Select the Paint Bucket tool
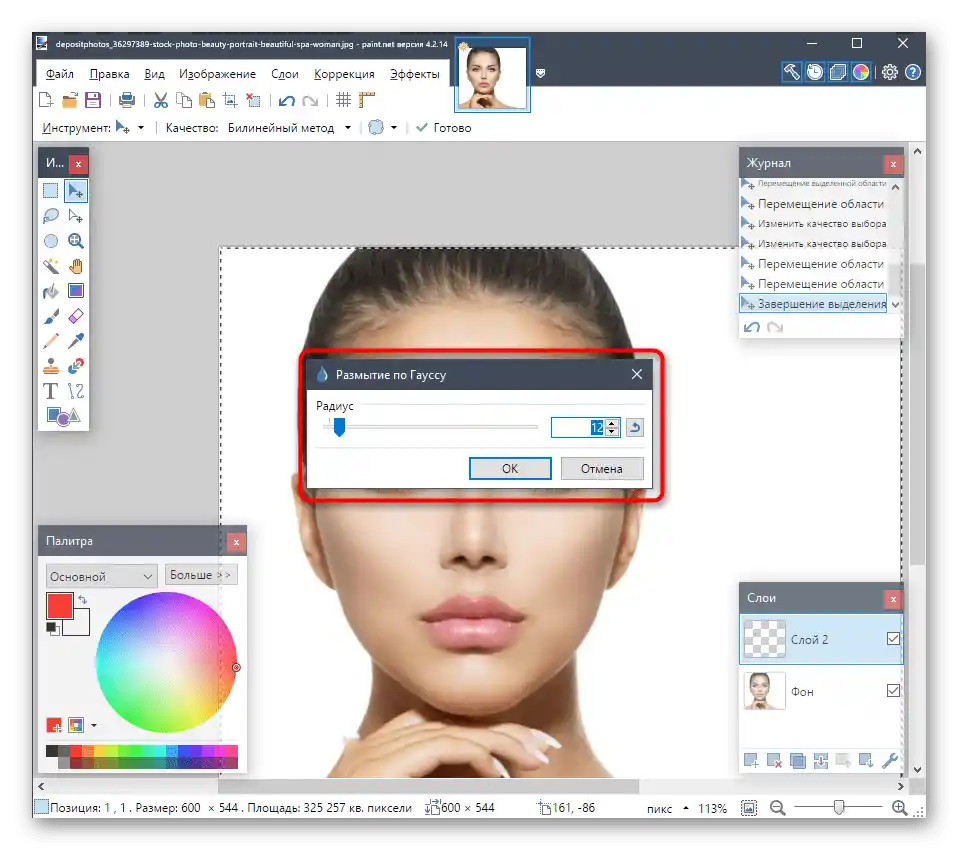 tap(51, 291)
